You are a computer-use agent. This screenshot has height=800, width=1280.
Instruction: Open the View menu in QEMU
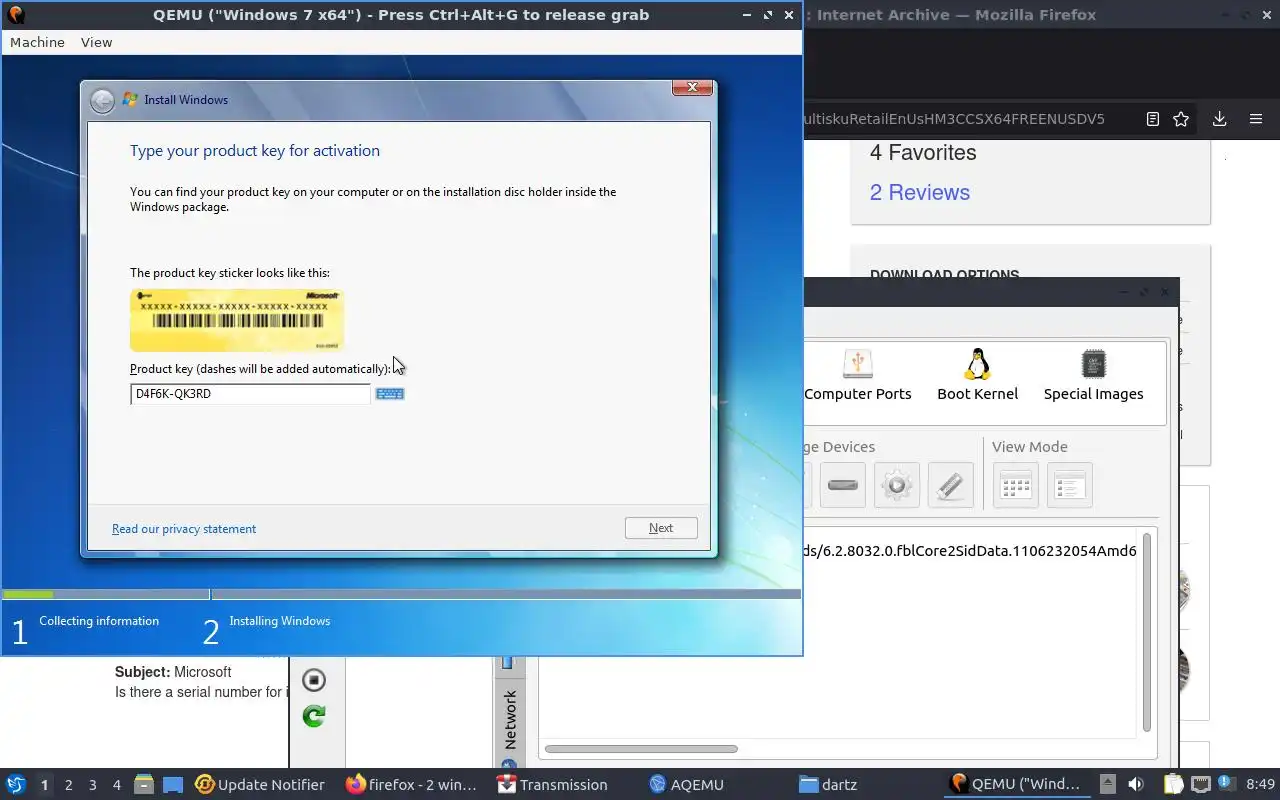96,42
